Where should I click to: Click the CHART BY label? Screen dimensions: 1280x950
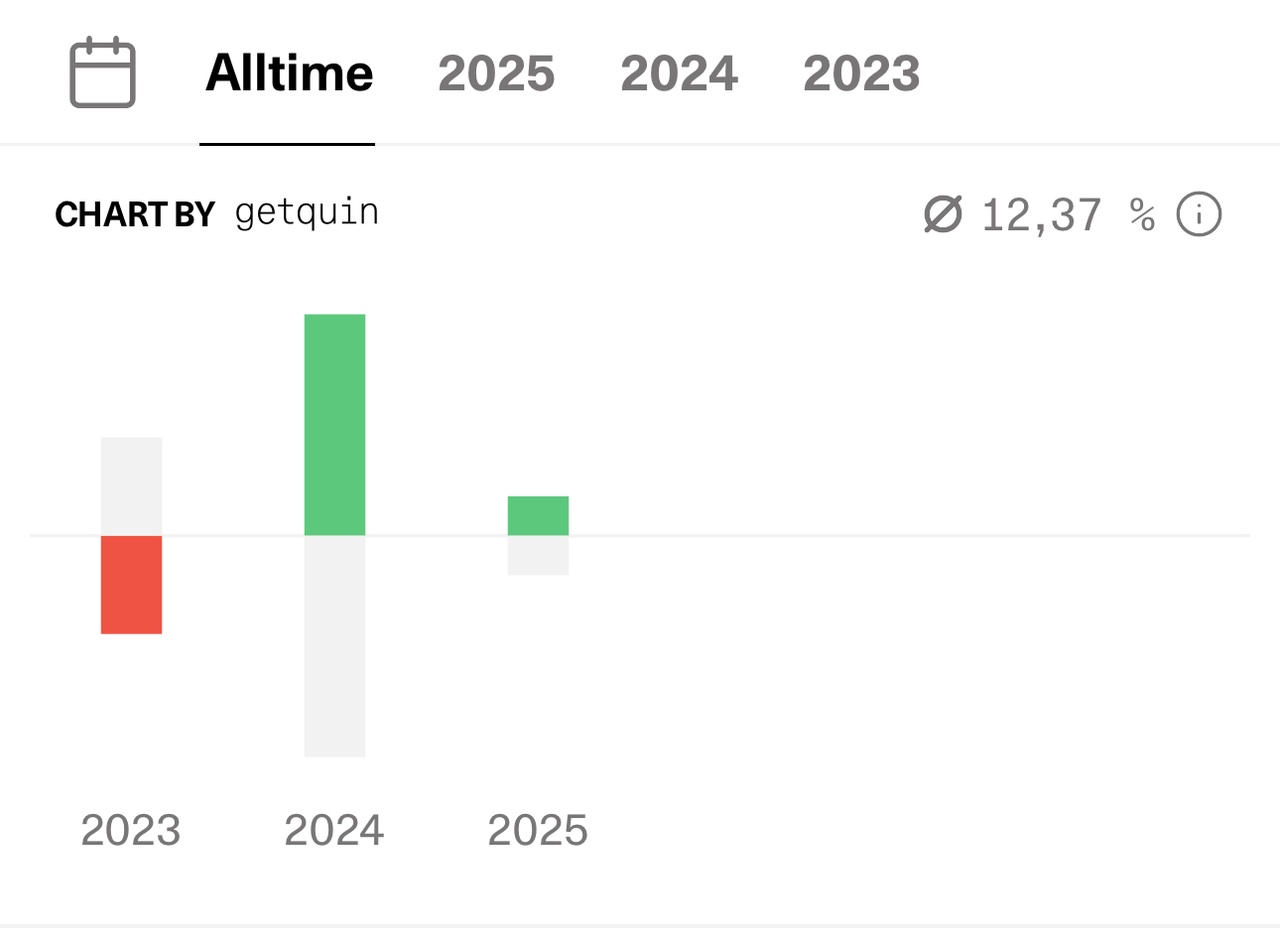click(135, 214)
